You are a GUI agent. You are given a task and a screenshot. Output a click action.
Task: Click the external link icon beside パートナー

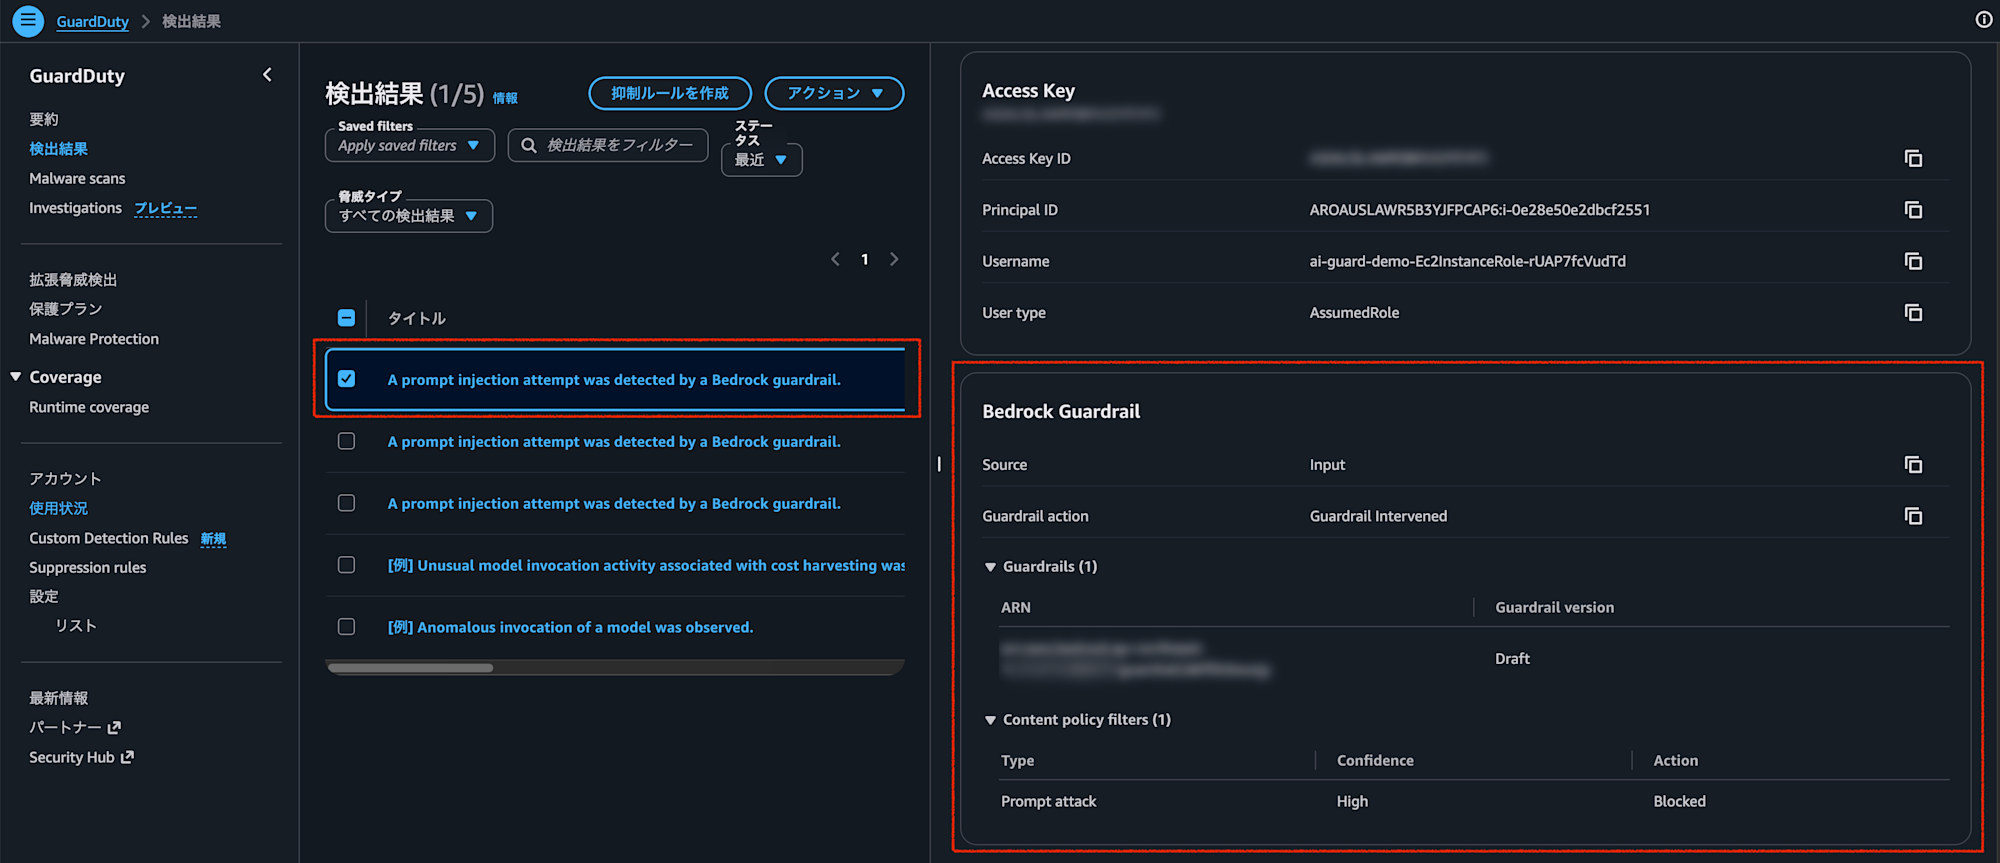114,728
